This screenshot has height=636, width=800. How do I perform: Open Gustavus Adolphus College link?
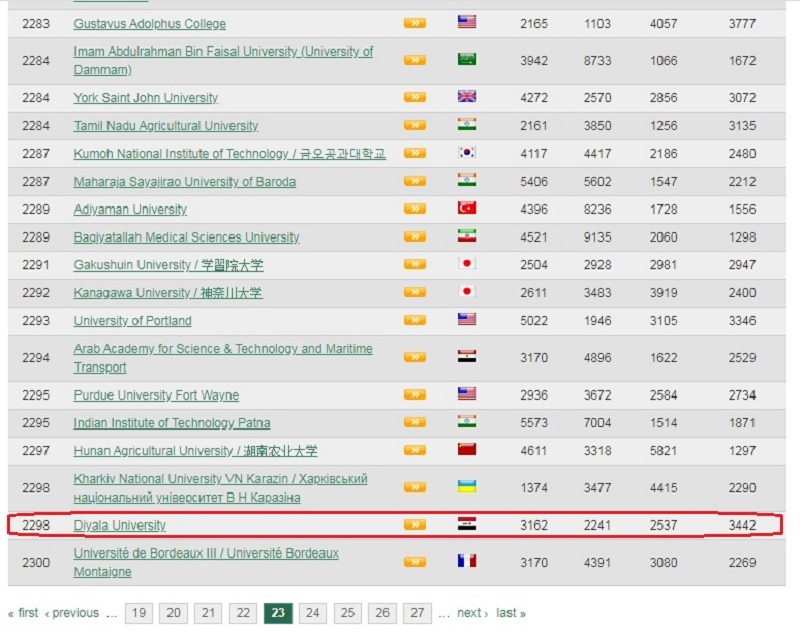pyautogui.click(x=149, y=24)
